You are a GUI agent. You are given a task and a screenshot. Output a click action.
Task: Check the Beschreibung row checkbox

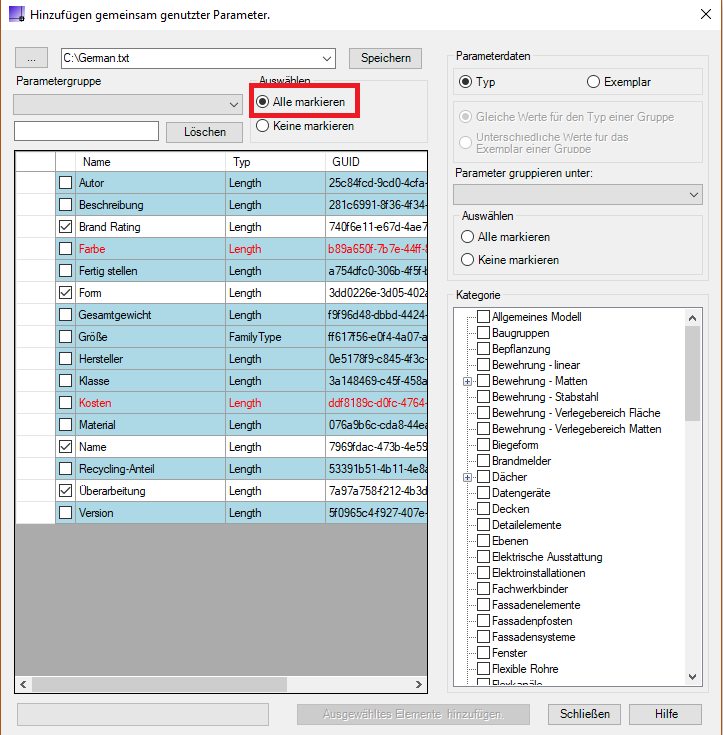pyautogui.click(x=66, y=204)
